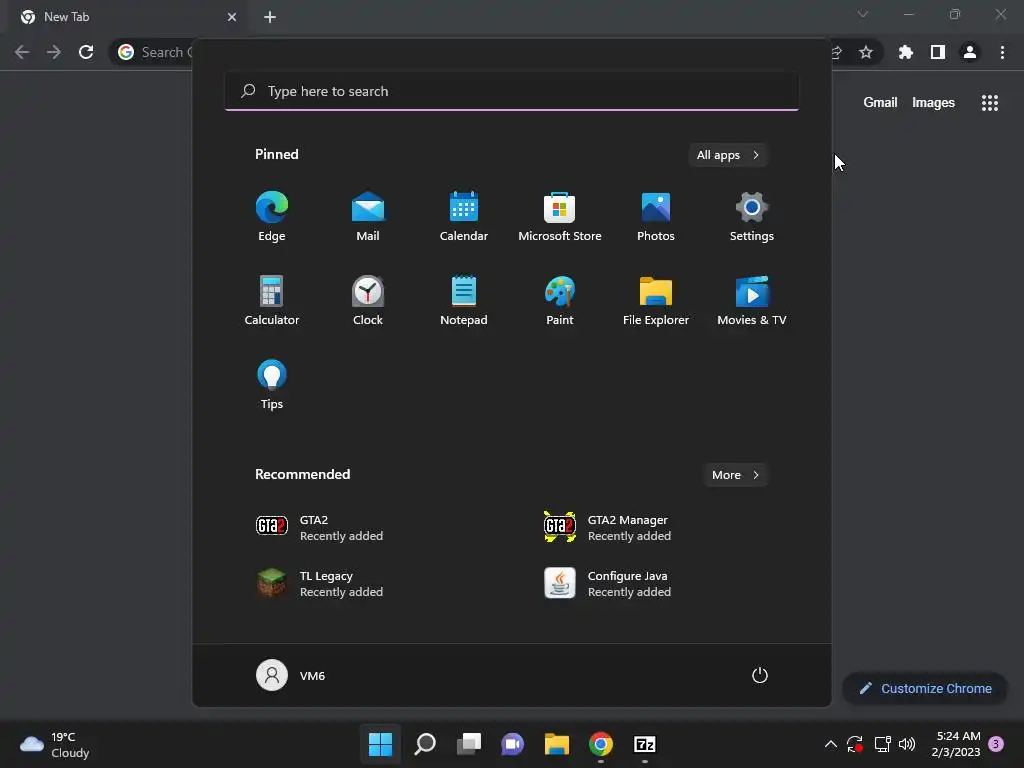The image size is (1024, 768).
Task: Toggle Chrome side panel
Action: [x=938, y=52]
